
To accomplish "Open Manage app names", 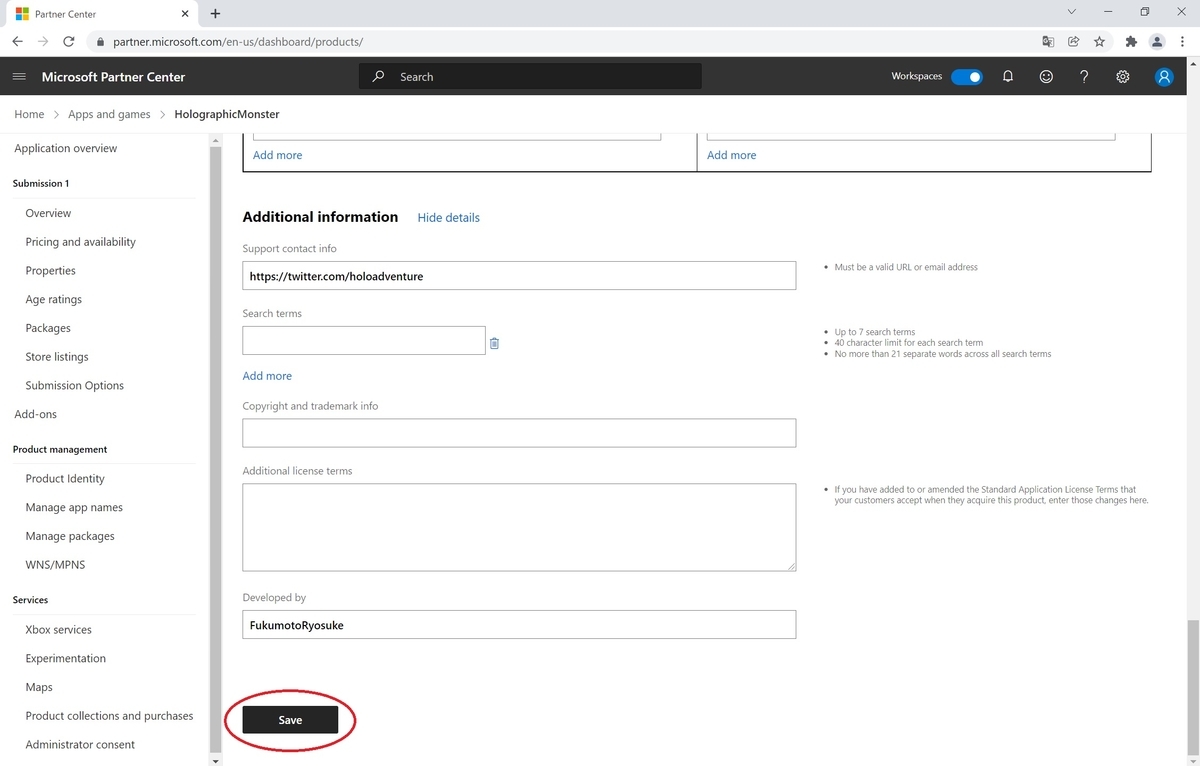I will pos(74,507).
